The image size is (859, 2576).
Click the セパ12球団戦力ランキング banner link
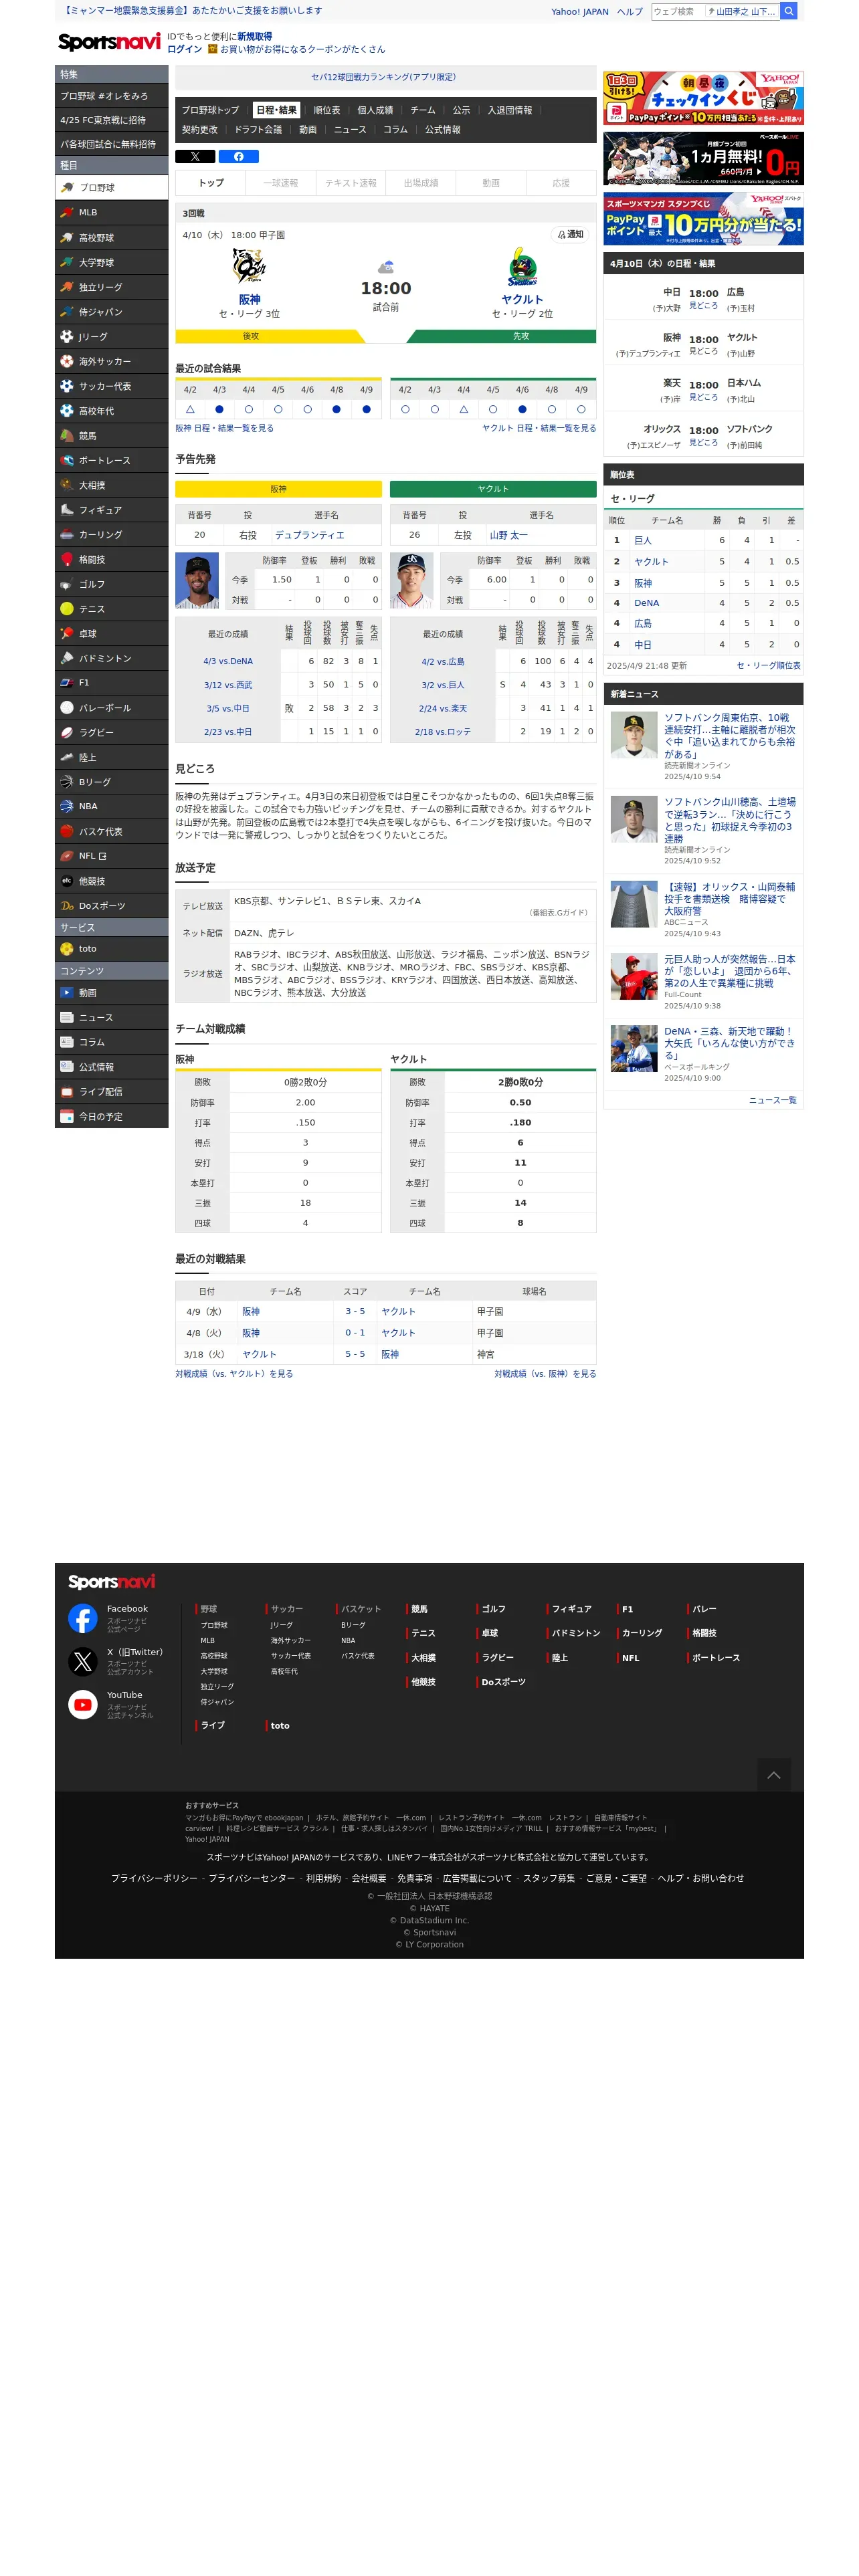[x=383, y=77]
